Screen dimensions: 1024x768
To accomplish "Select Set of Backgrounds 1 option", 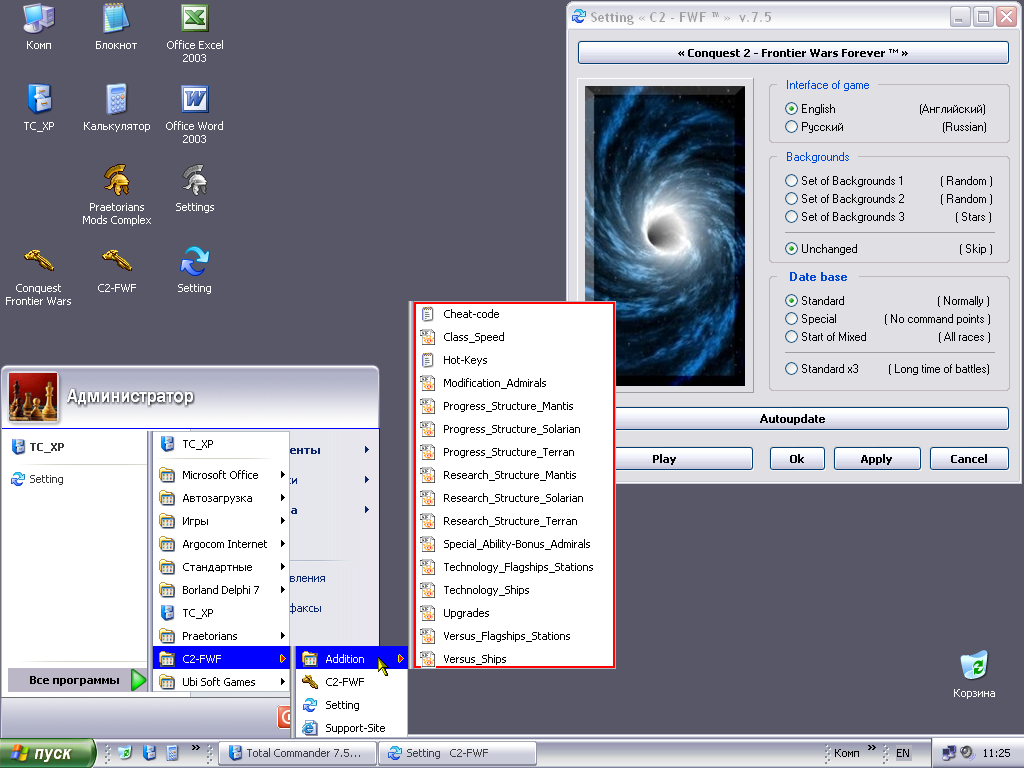I will coord(792,180).
